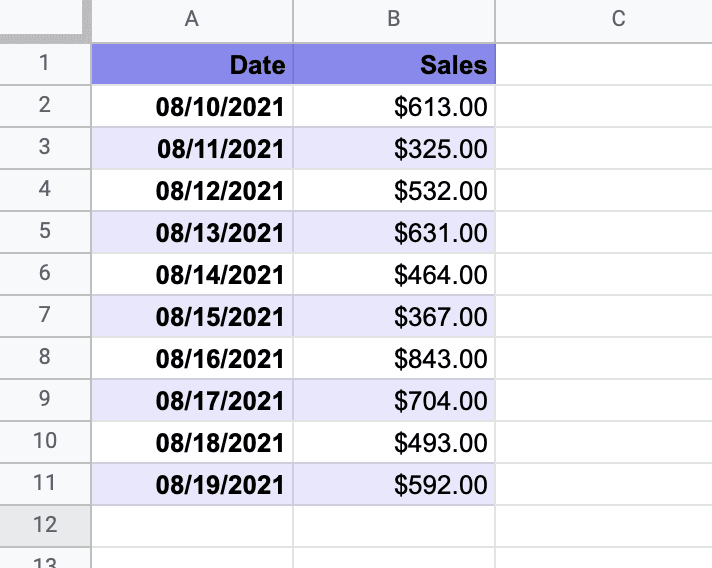Select the $704.00 sales cell

point(394,400)
